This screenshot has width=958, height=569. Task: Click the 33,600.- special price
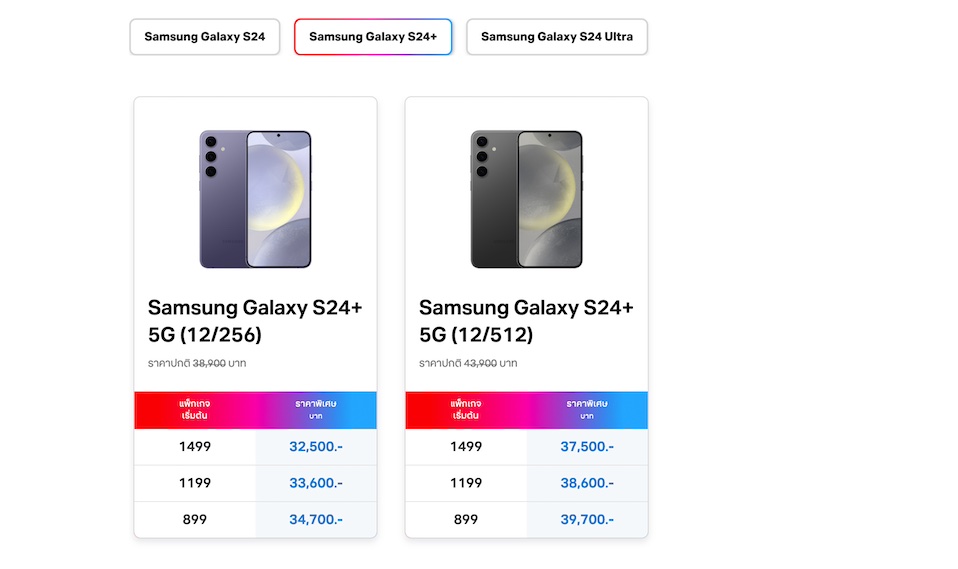pyautogui.click(x=316, y=483)
